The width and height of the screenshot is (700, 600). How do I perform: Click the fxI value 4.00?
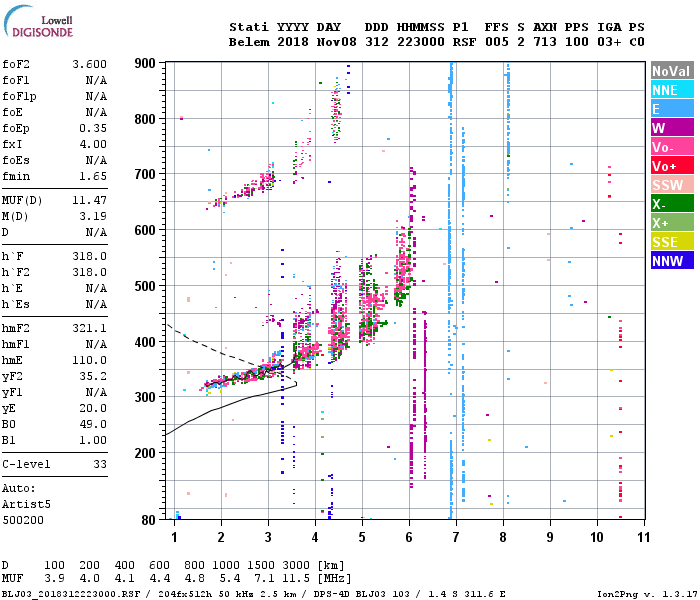coord(93,144)
